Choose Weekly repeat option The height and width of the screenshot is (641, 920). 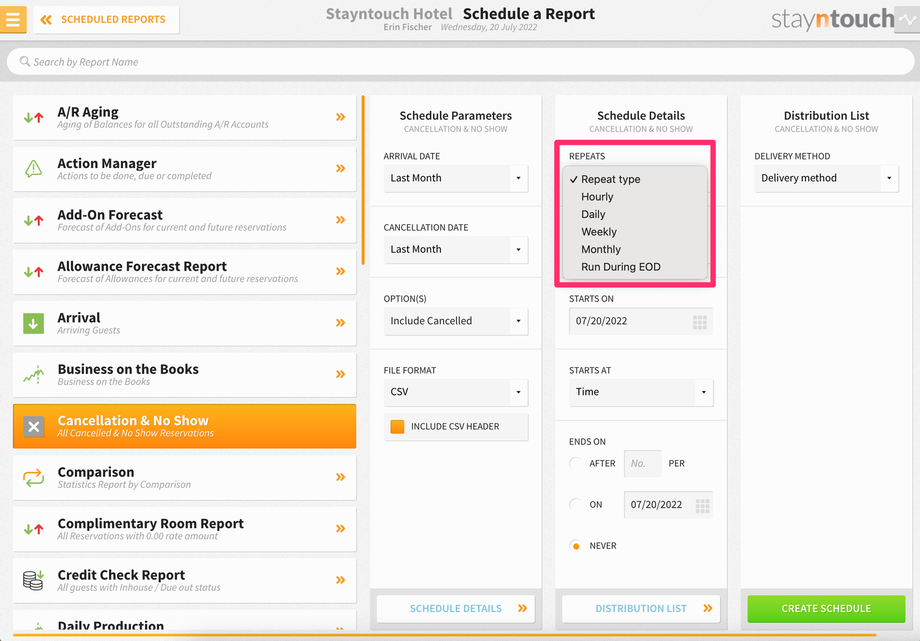point(635,232)
